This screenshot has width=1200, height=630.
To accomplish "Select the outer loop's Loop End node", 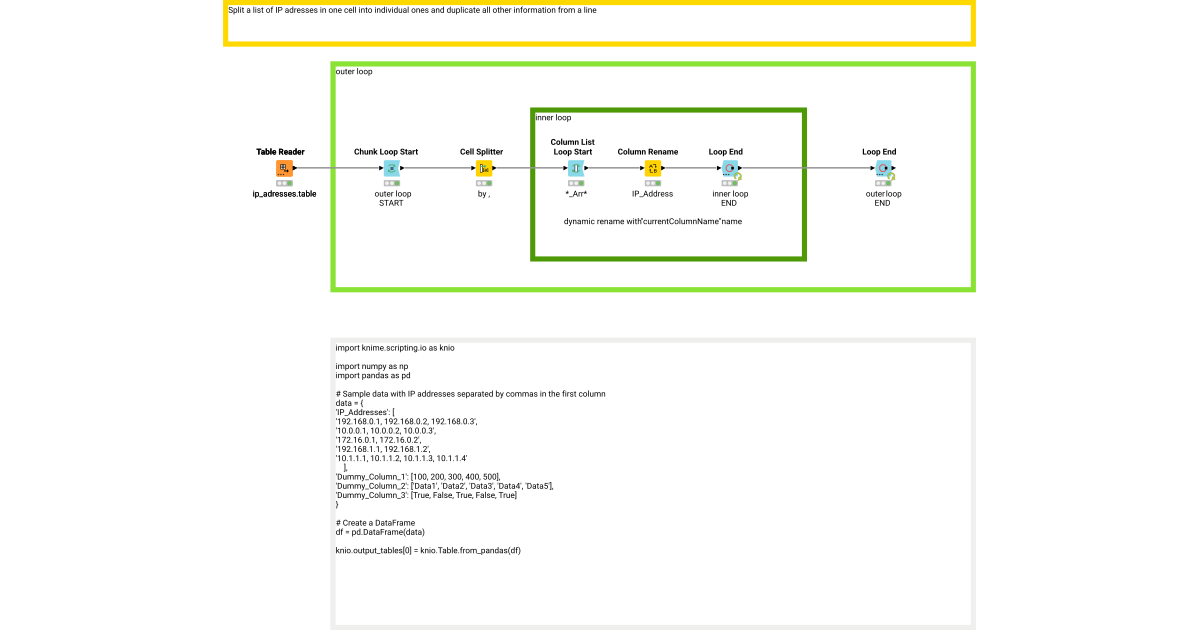I will 882,168.
